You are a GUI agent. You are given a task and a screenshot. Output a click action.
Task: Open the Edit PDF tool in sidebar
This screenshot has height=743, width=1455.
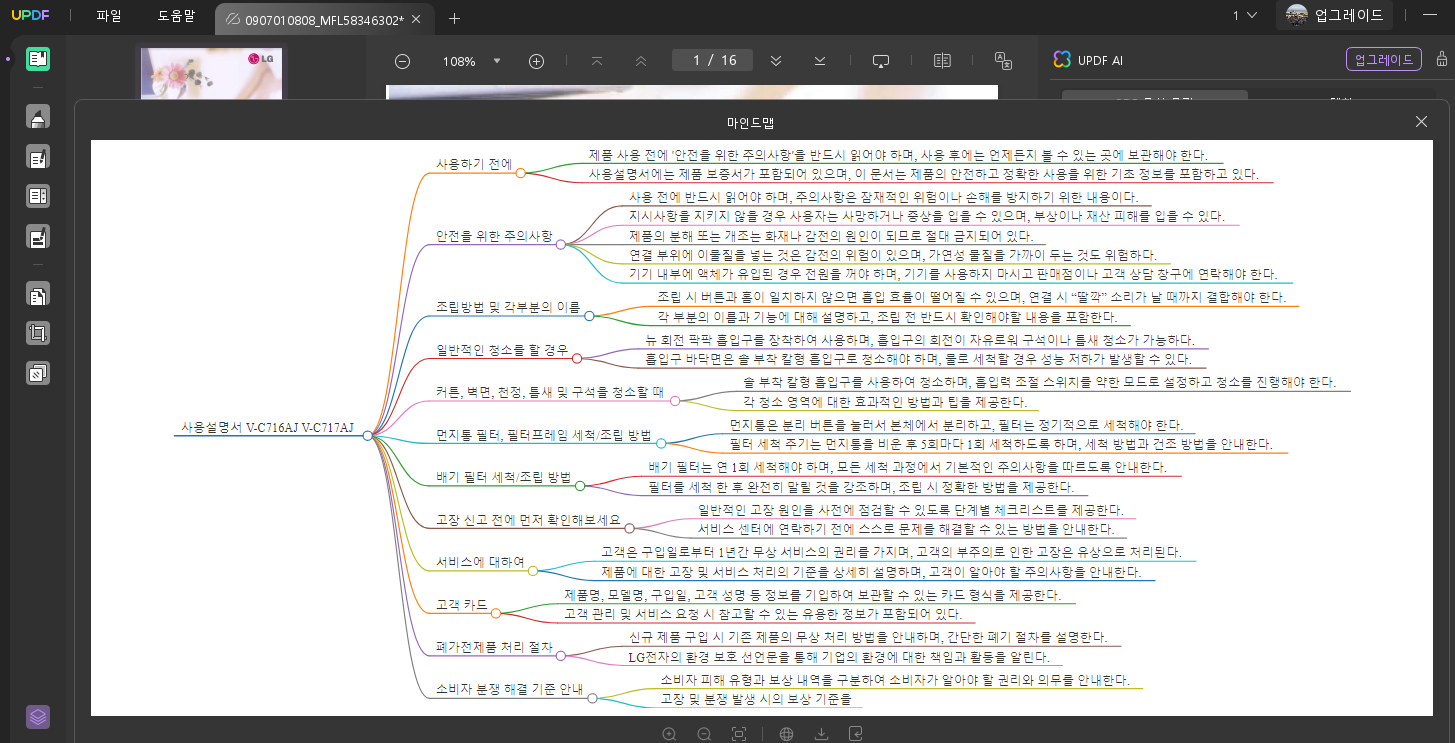pyautogui.click(x=38, y=157)
